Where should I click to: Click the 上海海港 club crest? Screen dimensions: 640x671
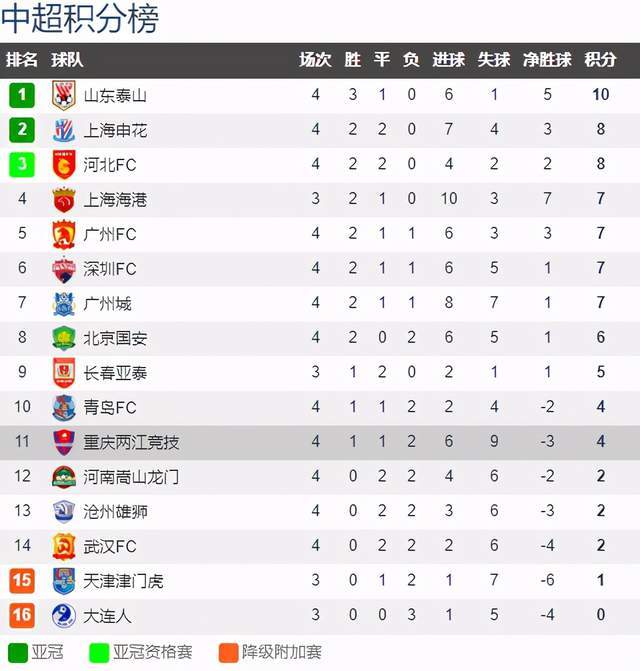coord(64,200)
